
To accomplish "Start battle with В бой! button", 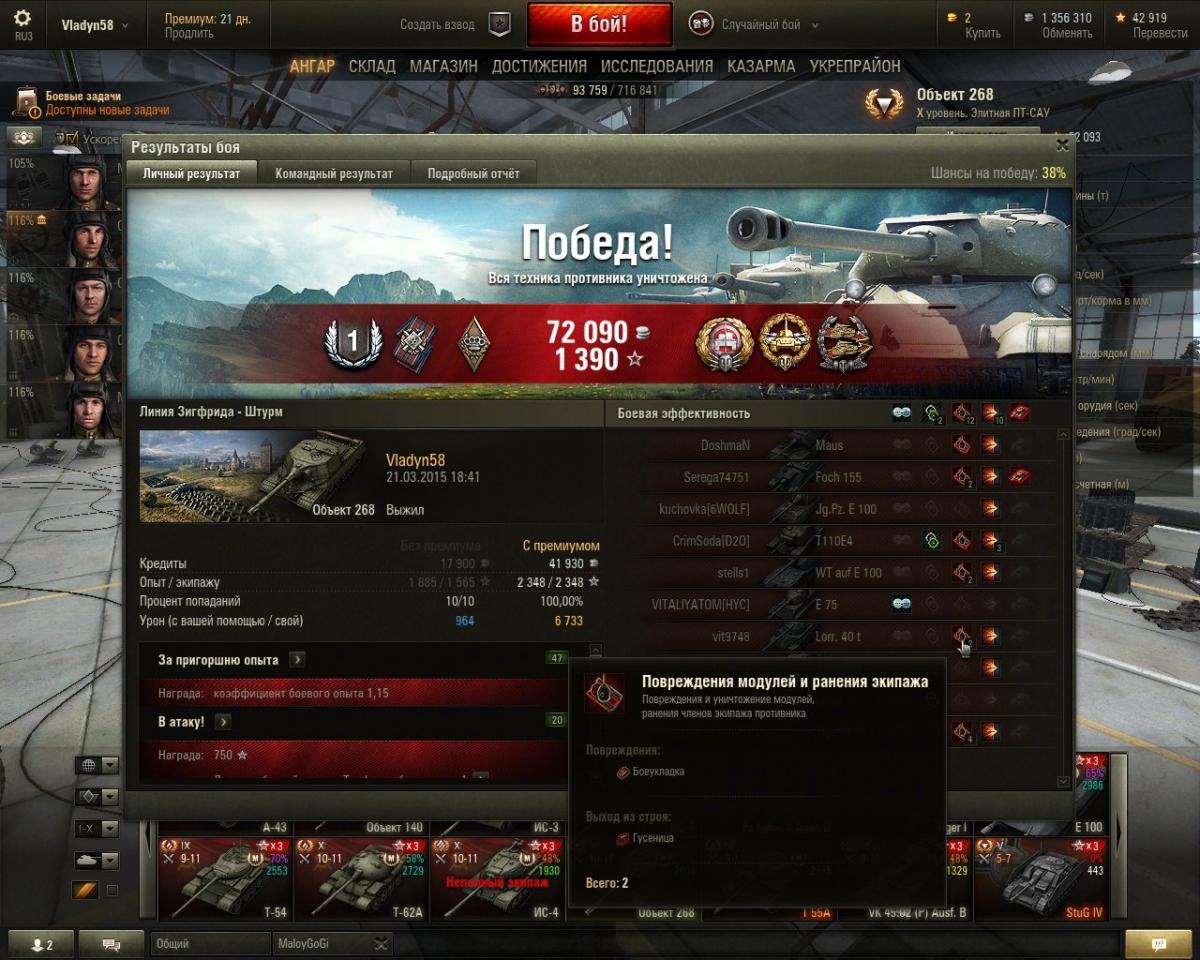I will 599,25.
